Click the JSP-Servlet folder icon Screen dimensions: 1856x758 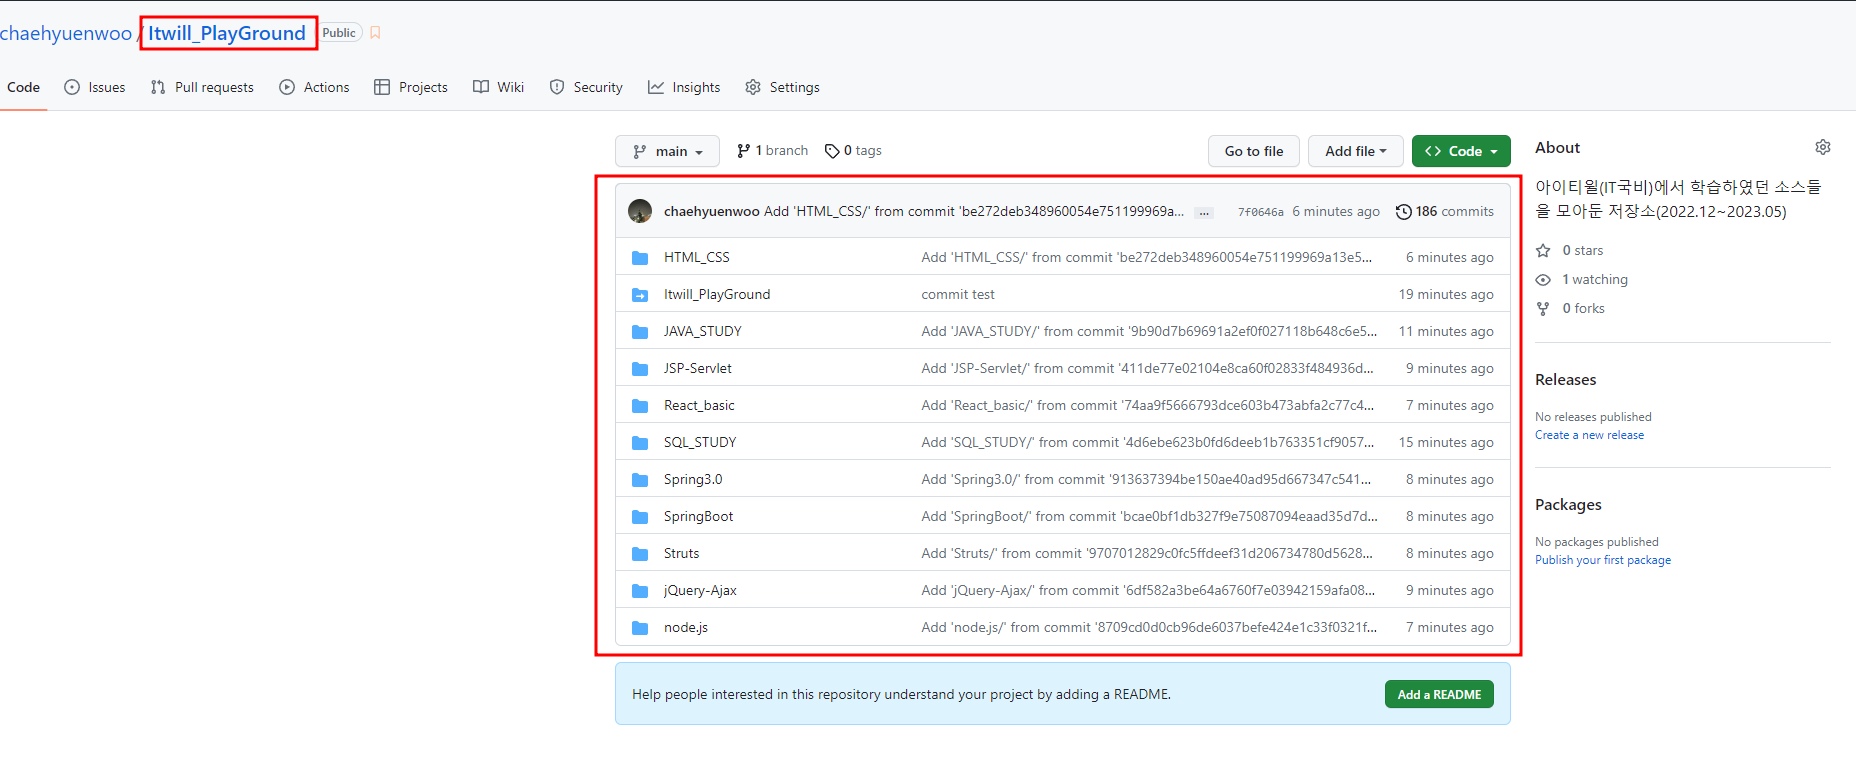click(x=640, y=369)
